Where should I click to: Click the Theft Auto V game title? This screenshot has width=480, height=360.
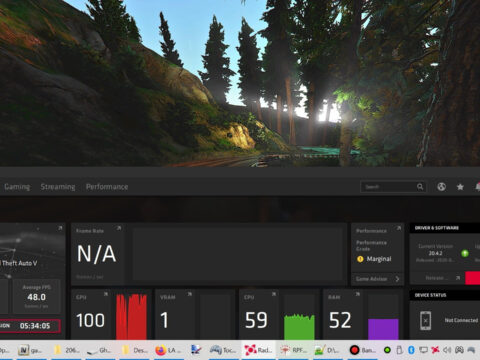pyautogui.click(x=19, y=263)
